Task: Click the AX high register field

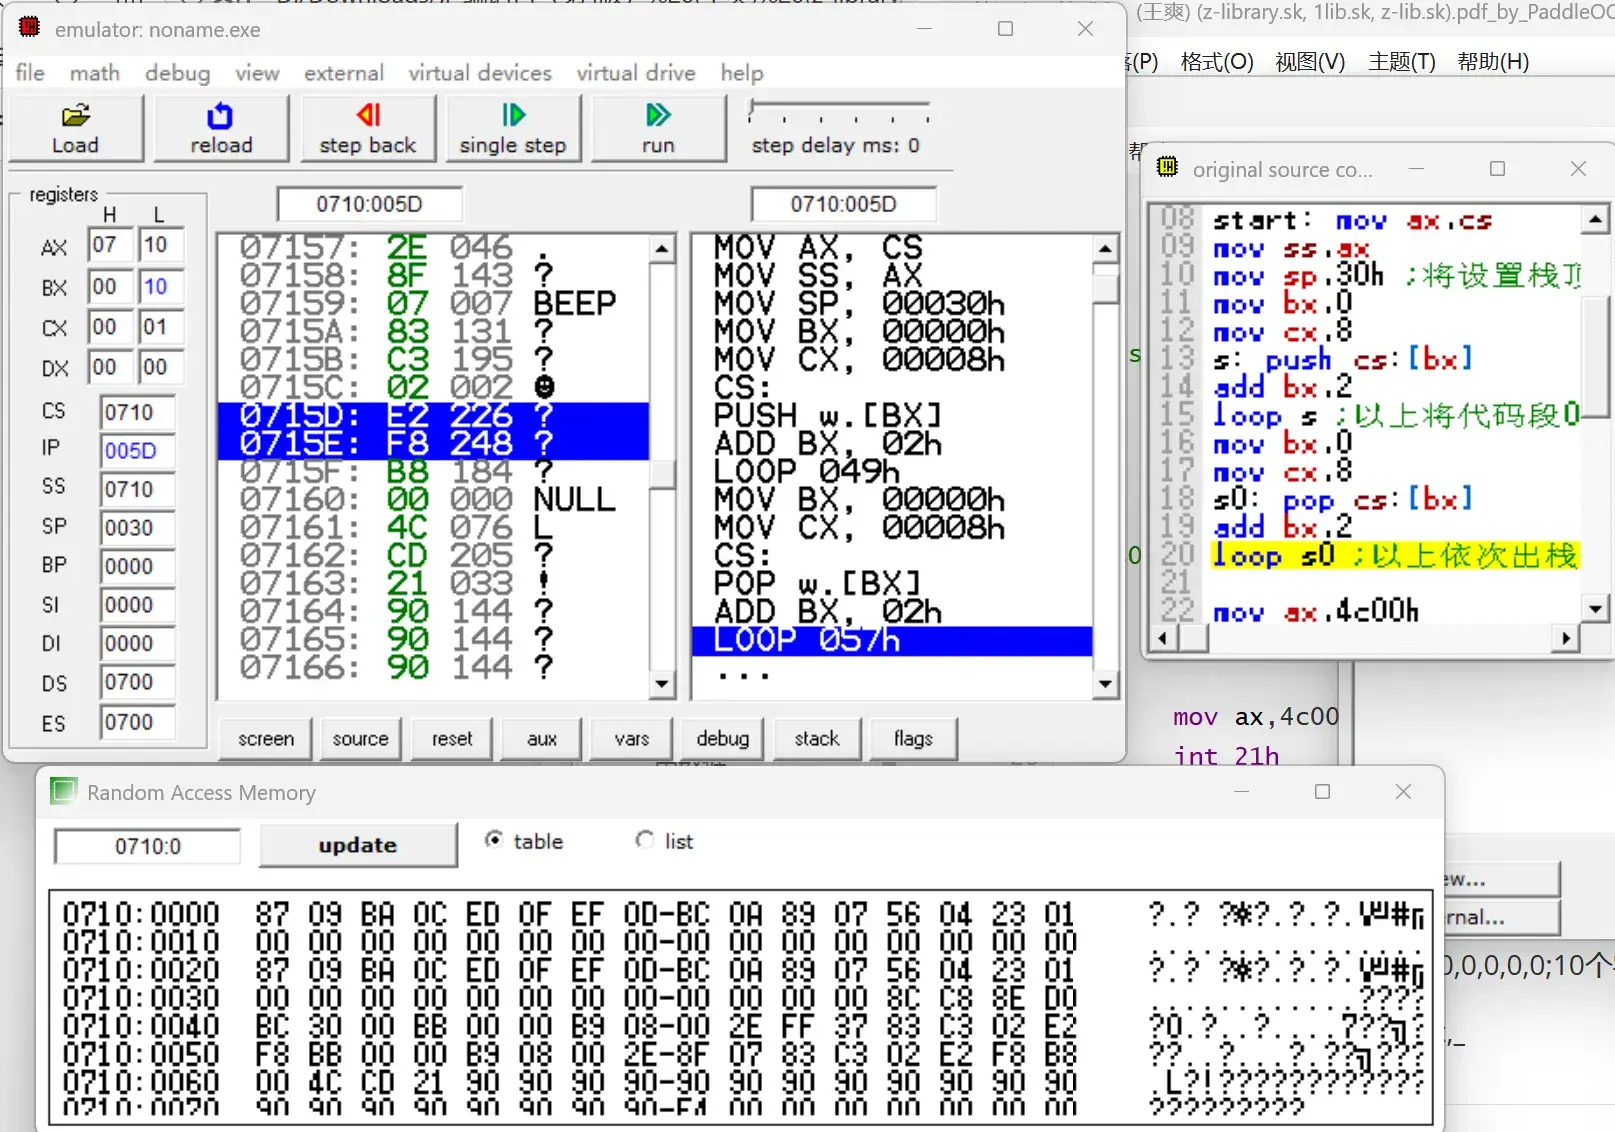Action: pos(109,245)
